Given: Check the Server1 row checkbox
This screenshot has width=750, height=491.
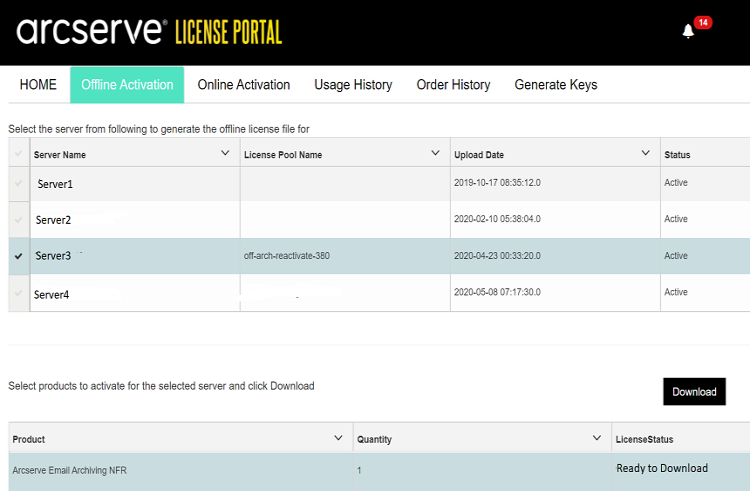Looking at the screenshot, I should coord(19,183).
